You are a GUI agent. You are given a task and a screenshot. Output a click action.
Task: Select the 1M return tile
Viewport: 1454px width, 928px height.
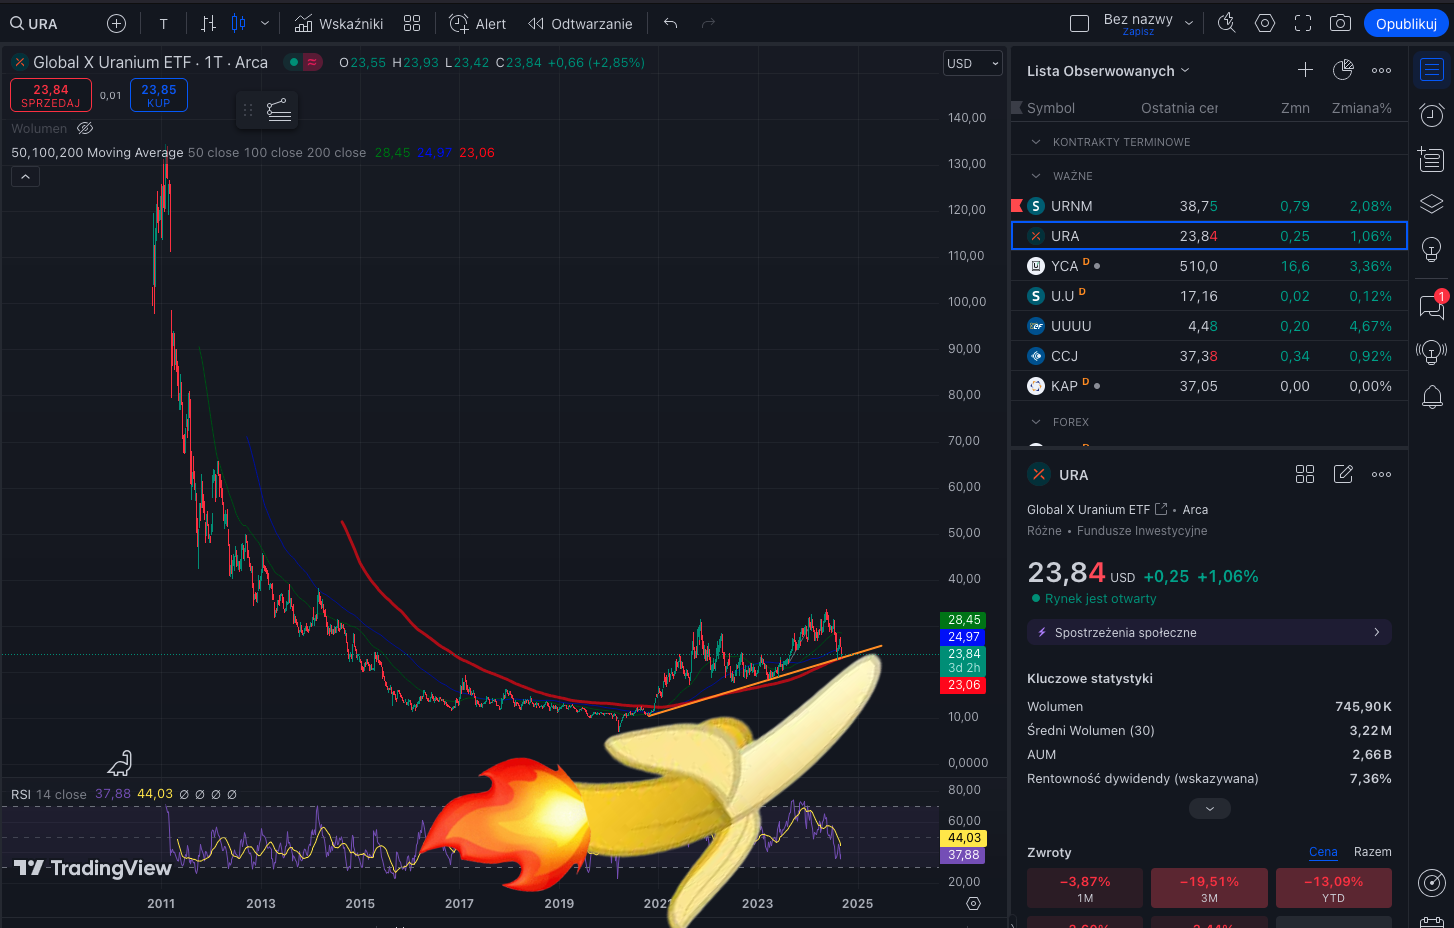point(1085,888)
